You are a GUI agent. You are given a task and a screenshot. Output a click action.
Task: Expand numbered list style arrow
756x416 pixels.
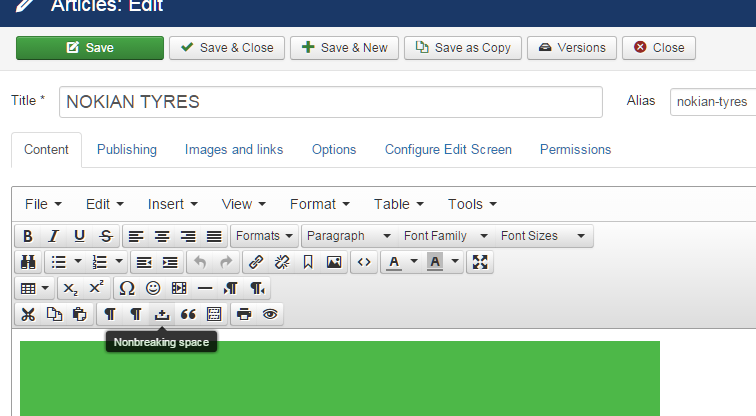pos(119,262)
